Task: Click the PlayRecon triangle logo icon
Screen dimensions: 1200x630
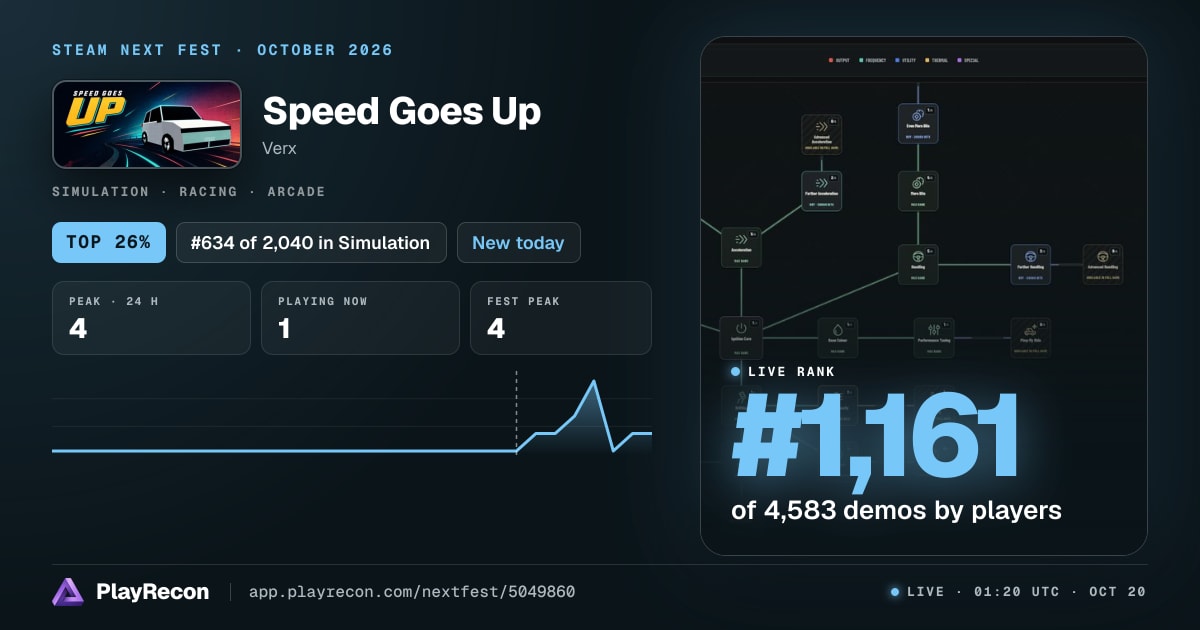Action: pos(68,592)
